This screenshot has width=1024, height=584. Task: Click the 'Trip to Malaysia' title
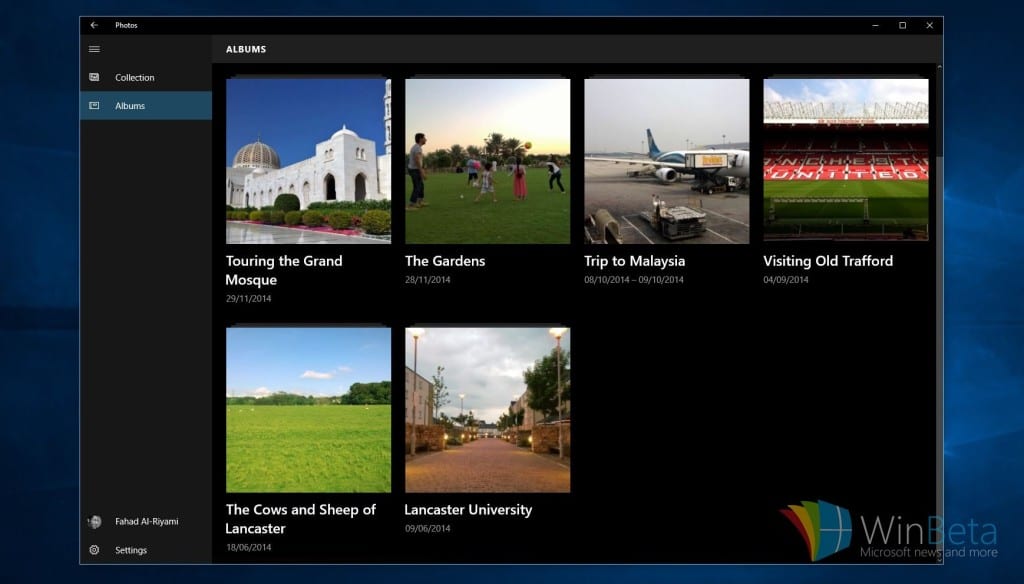[x=635, y=261]
